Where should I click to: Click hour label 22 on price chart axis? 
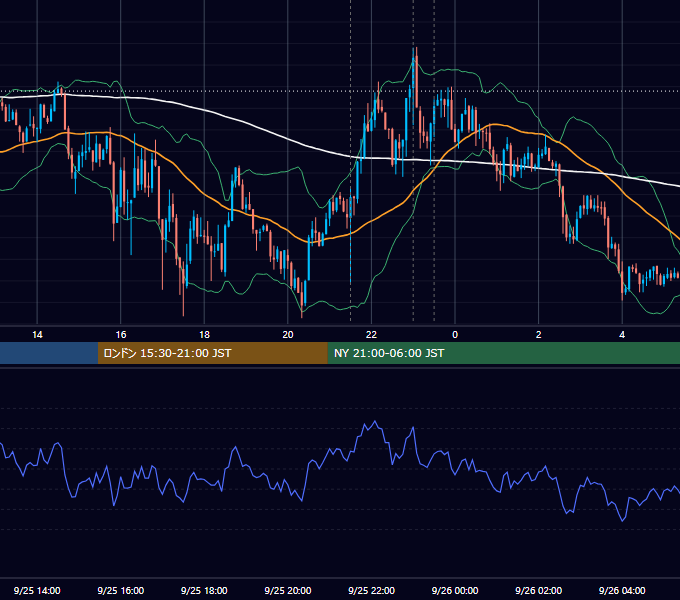click(x=371, y=335)
